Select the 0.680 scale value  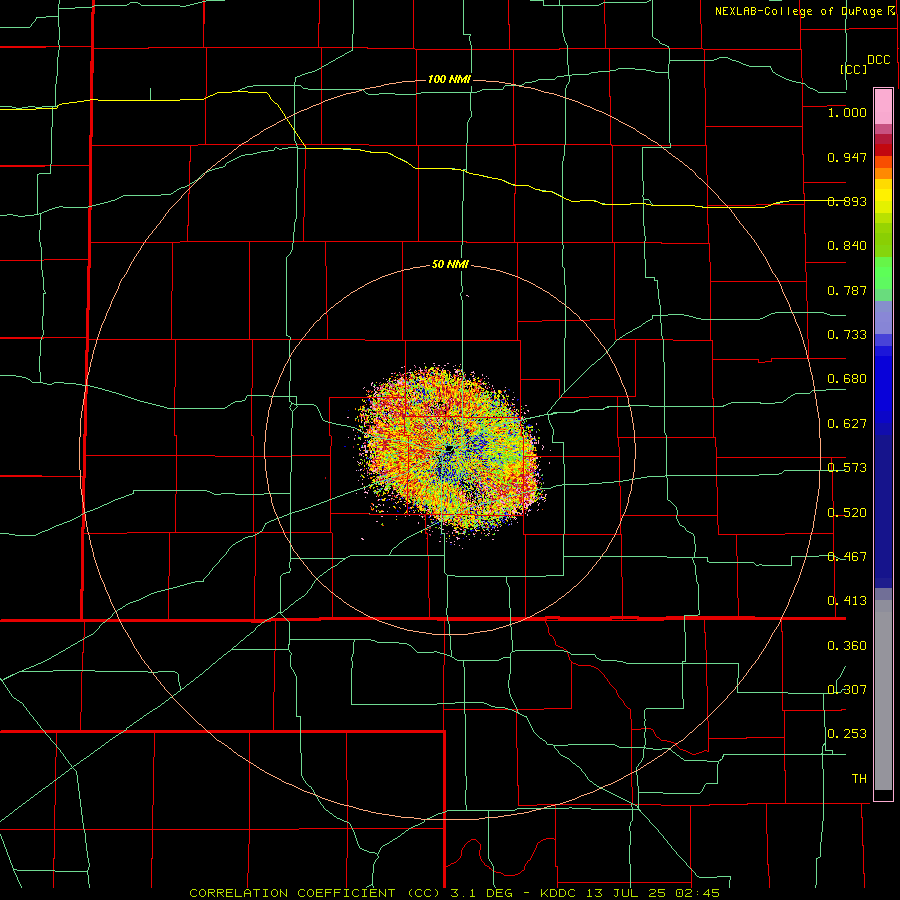(847, 379)
